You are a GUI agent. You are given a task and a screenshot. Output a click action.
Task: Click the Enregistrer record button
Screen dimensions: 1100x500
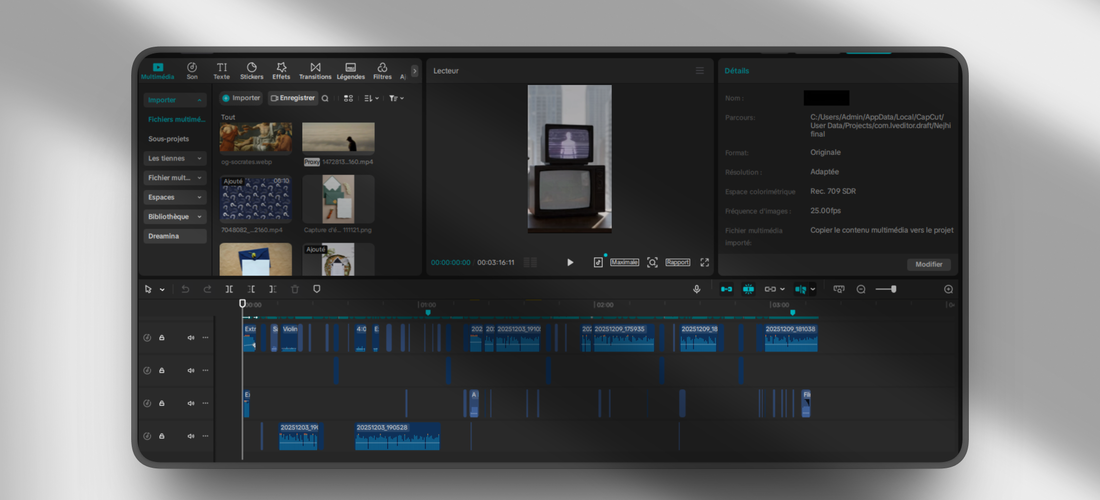(293, 98)
